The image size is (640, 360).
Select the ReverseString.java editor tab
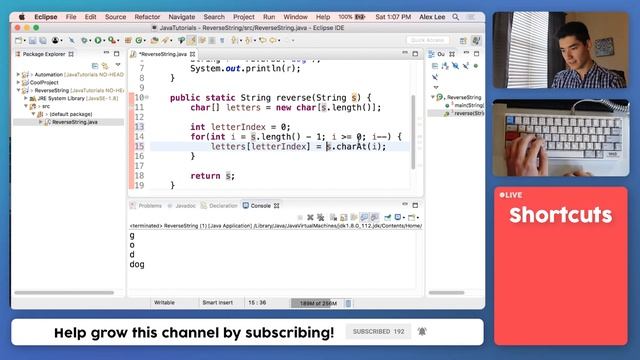coord(162,54)
